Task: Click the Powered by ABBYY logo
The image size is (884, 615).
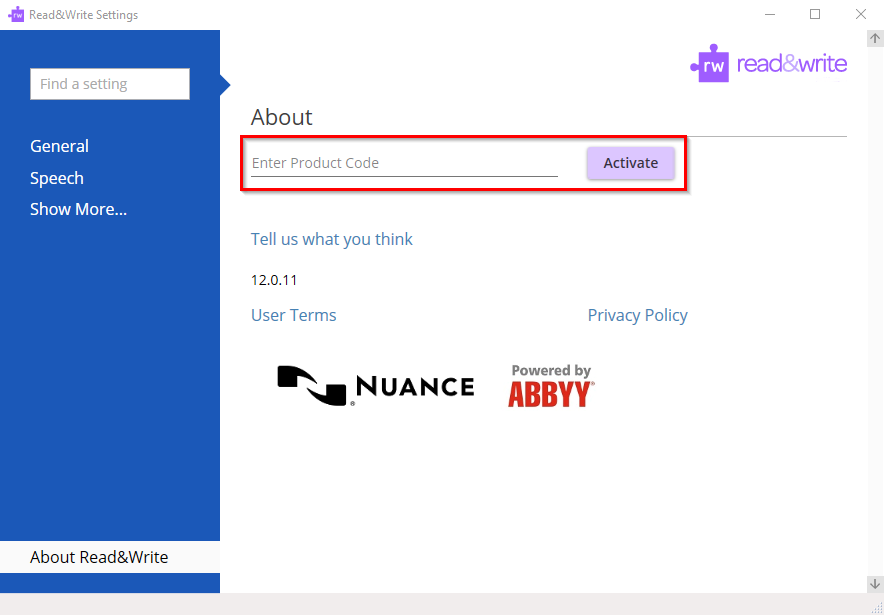Action: (x=551, y=386)
